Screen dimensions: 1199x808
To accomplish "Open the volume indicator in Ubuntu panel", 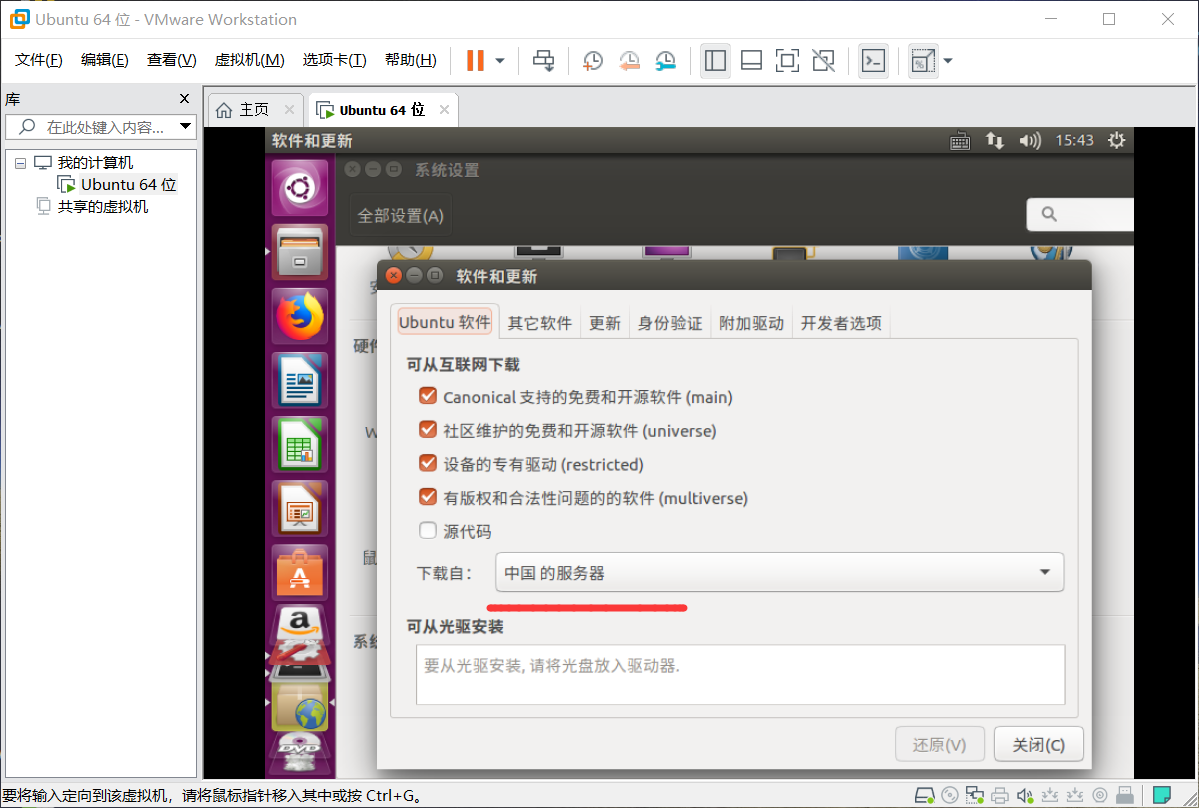I will tap(1030, 141).
